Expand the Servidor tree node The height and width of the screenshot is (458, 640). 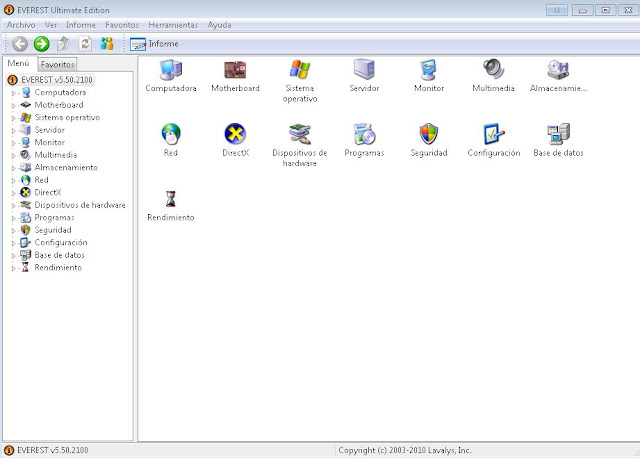(x=13, y=131)
